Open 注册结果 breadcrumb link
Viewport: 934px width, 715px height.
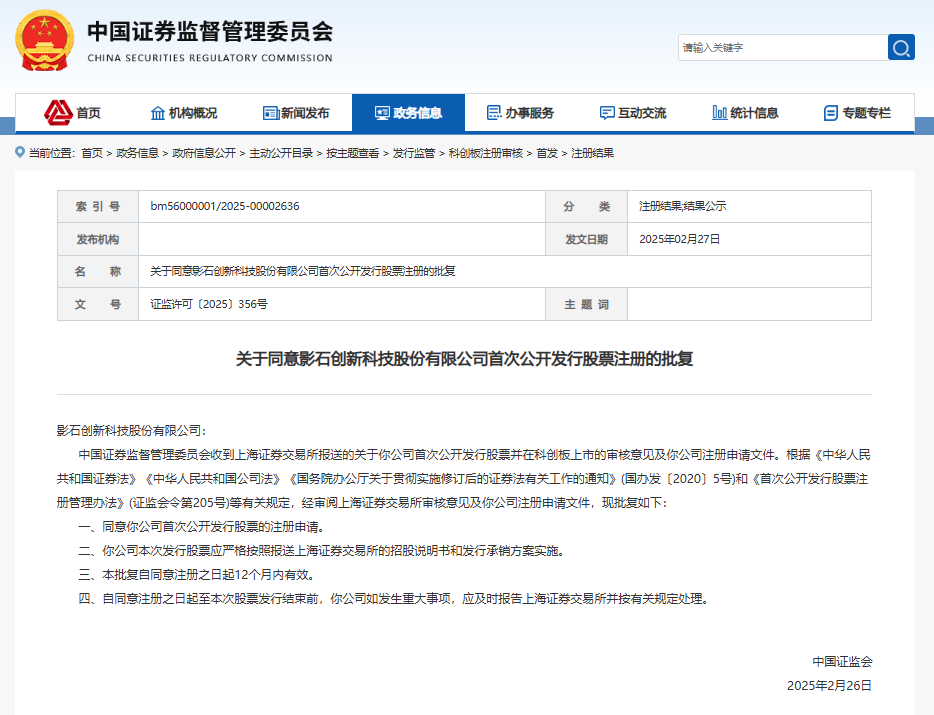(592, 153)
